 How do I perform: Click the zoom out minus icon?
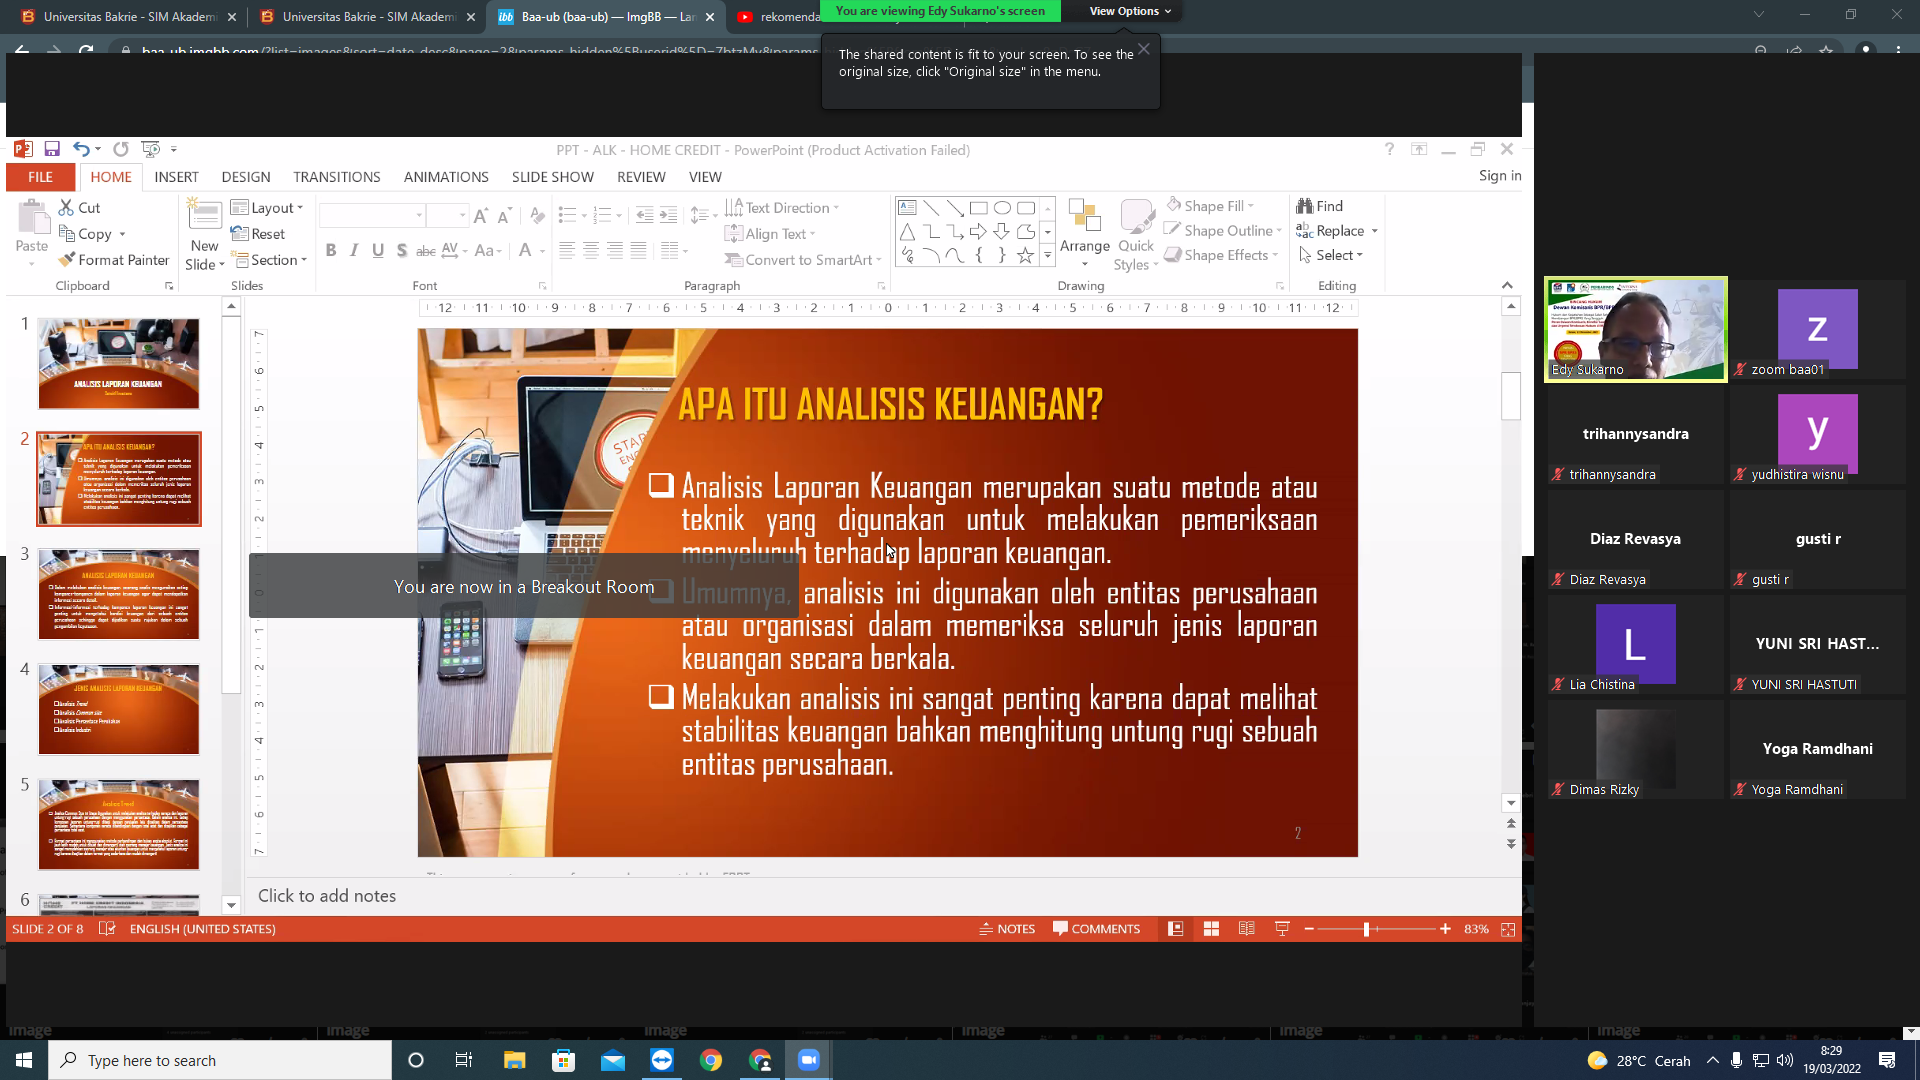[1309, 929]
